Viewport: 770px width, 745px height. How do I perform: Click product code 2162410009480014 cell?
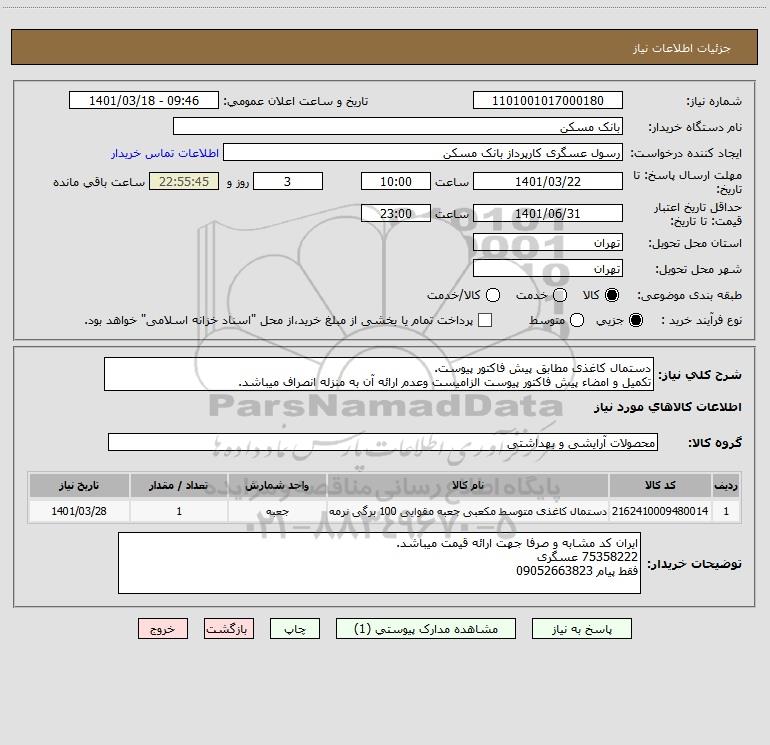[x=660, y=511]
